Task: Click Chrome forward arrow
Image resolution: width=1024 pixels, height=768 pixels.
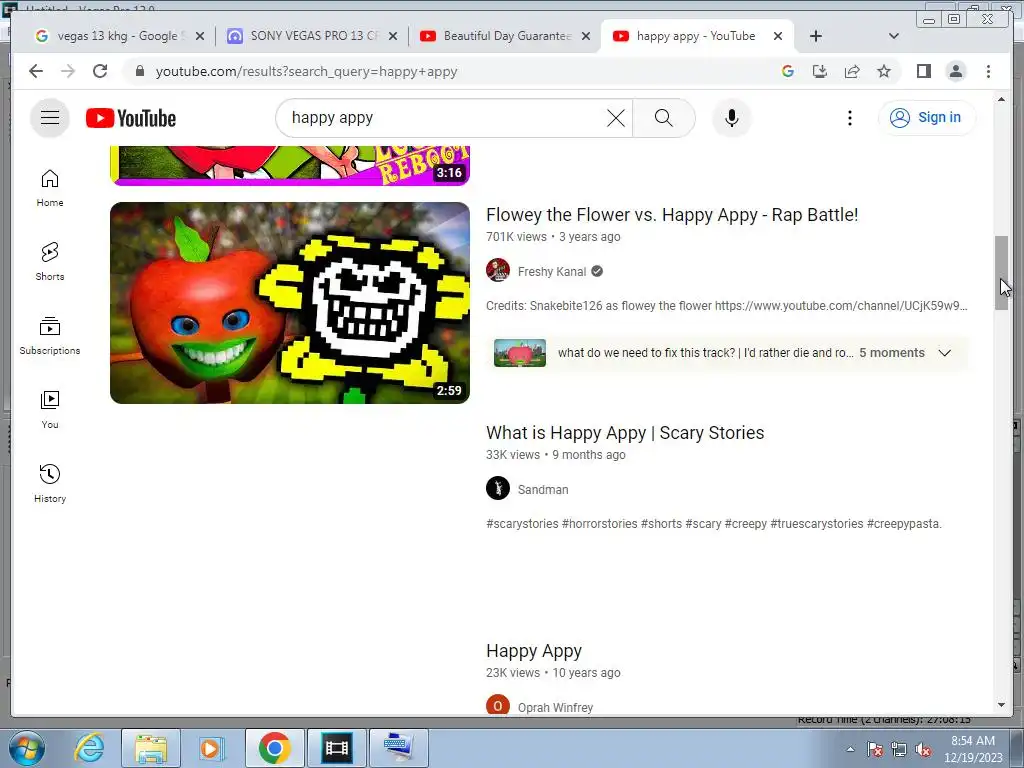Action: (68, 71)
